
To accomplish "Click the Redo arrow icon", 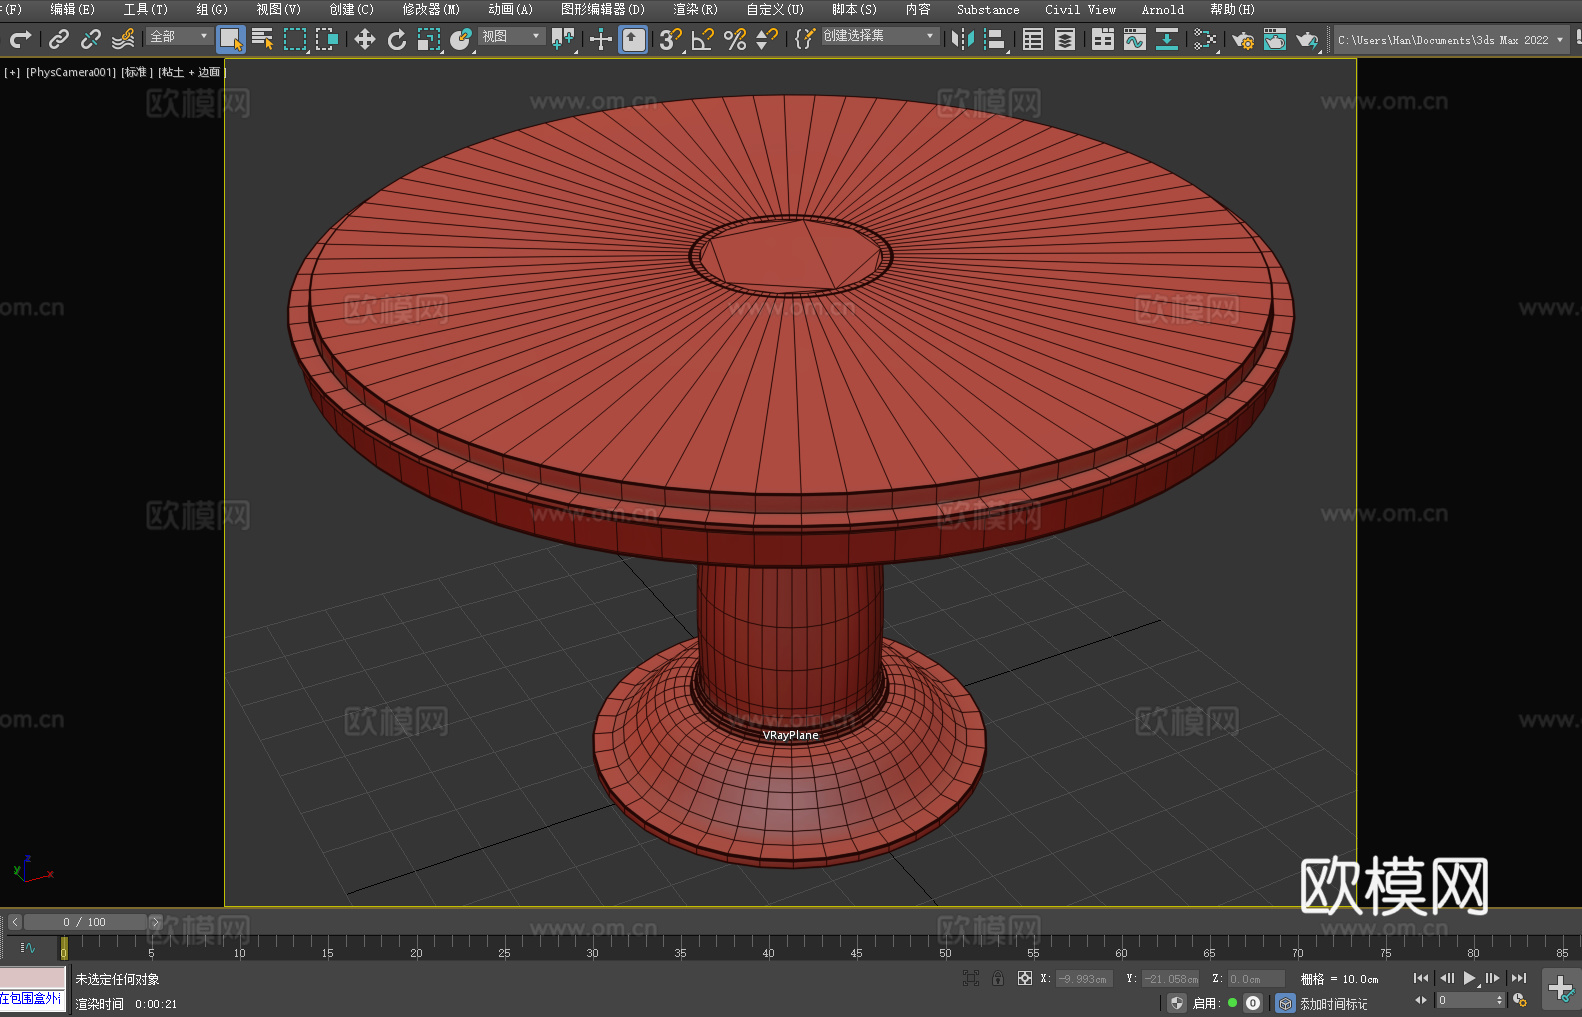I will (20, 39).
